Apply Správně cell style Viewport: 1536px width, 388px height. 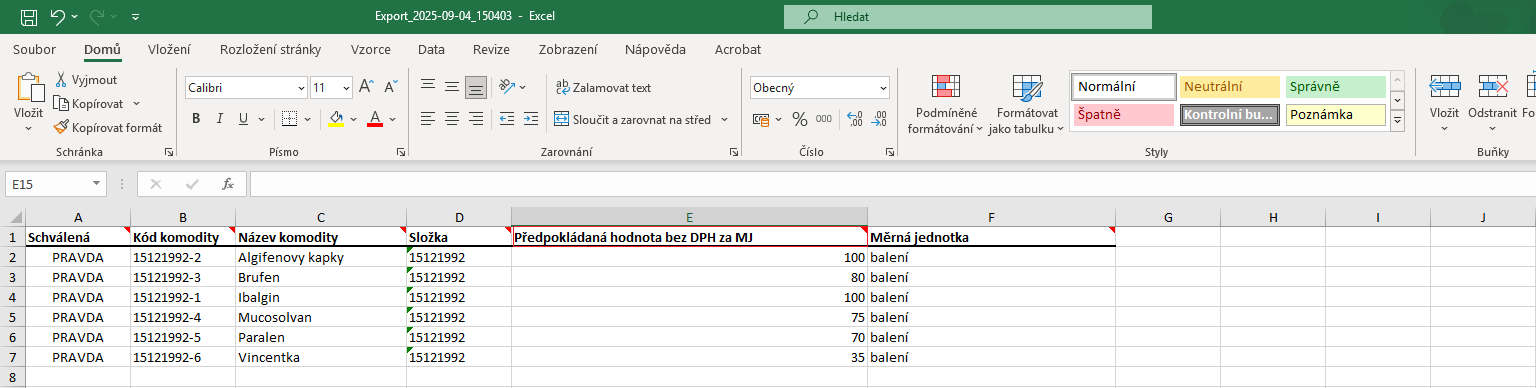coord(1335,87)
